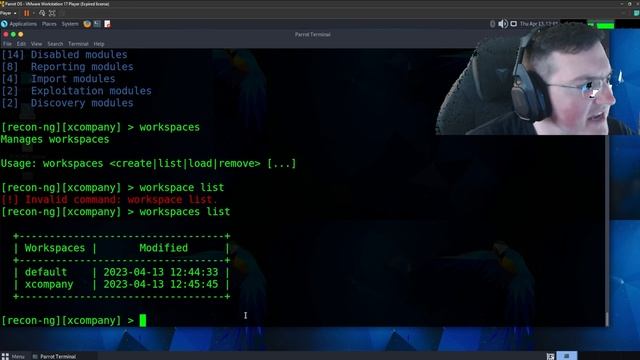Open the notes launcher icon in top panel

(x=107, y=24)
